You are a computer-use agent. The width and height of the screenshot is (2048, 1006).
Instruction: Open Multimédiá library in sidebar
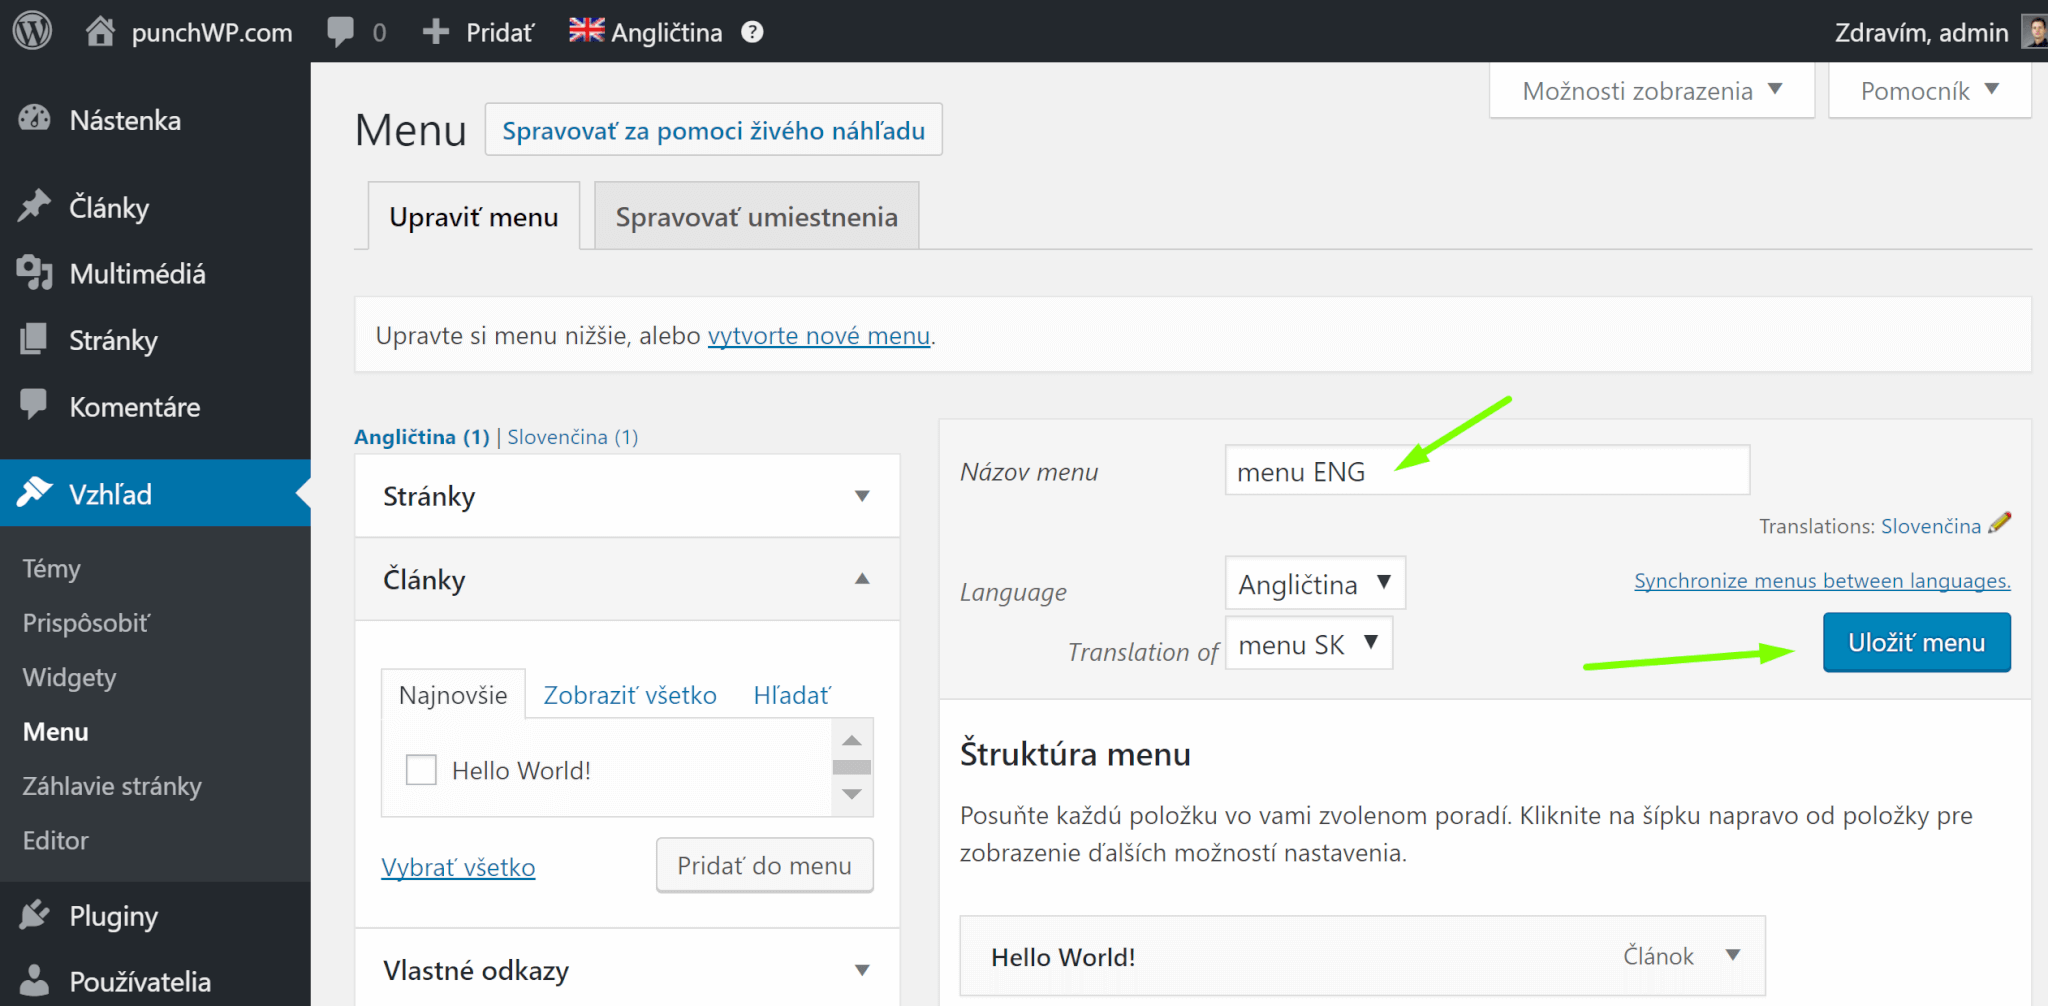[x=137, y=274]
